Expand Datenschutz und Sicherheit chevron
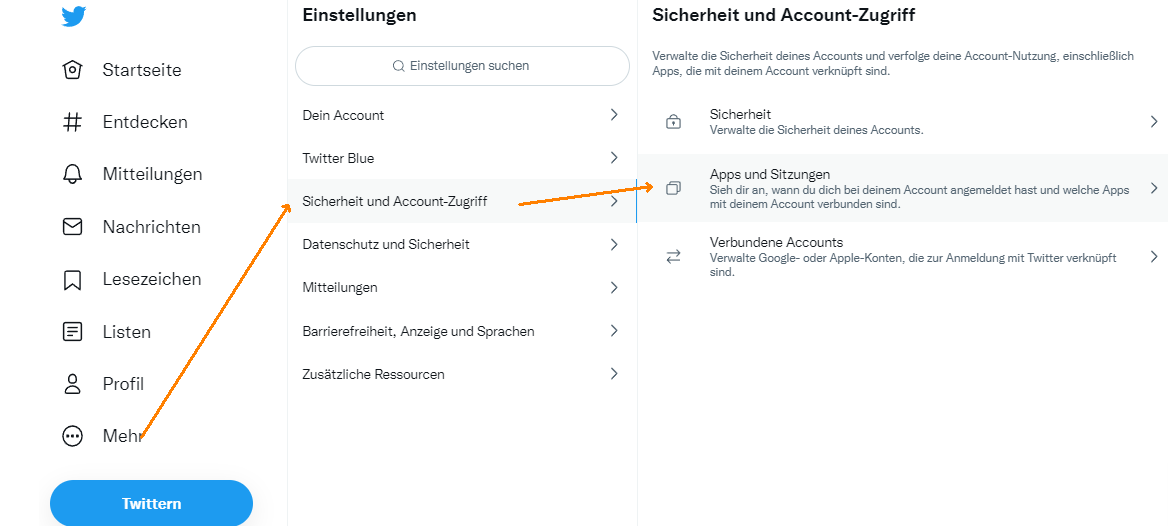This screenshot has height=526, width=1168. click(x=614, y=244)
